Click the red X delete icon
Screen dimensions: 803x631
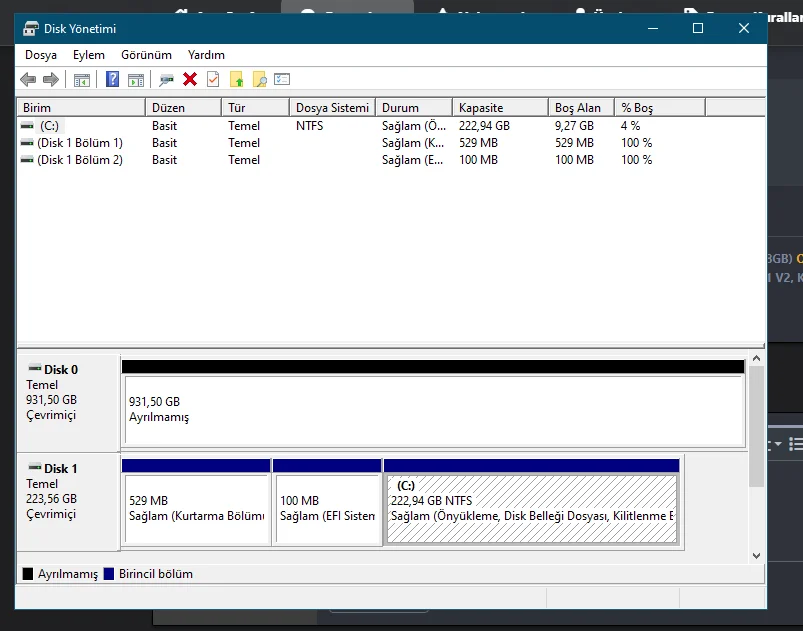point(190,79)
